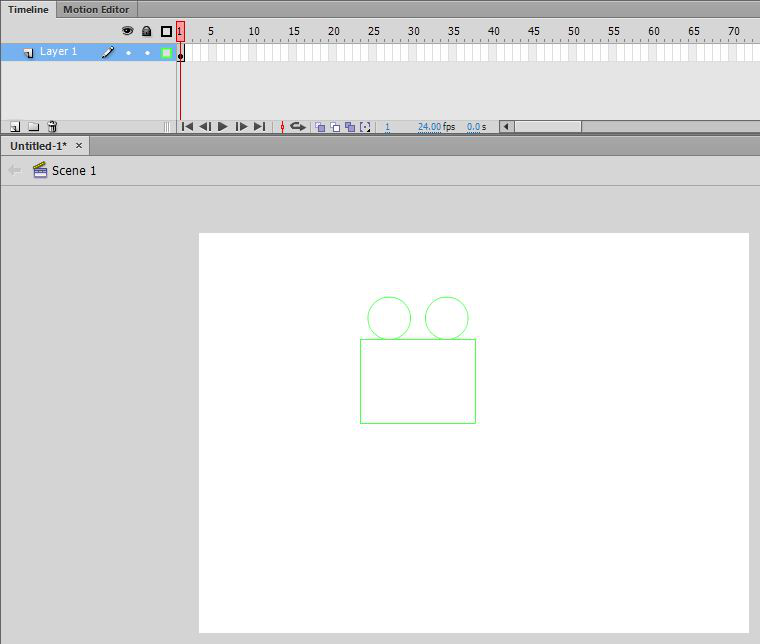The height and width of the screenshot is (644, 760).
Task: Play the timeline animation
Action: pos(223,126)
